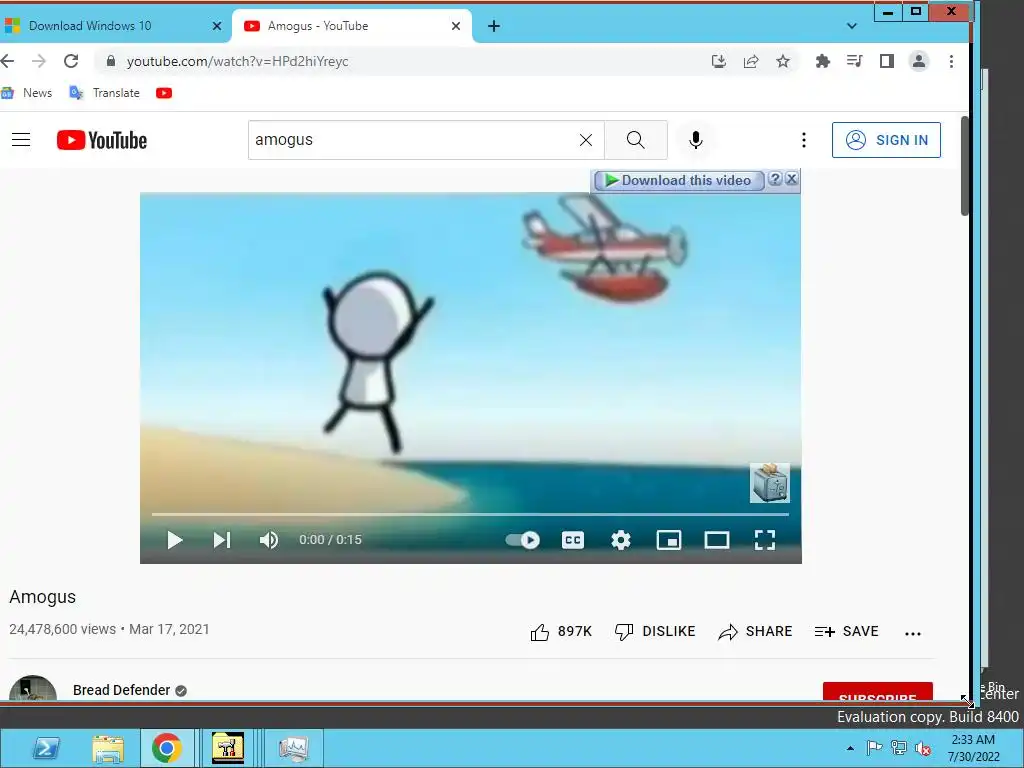Viewport: 1024px width, 768px height.
Task: Open help for download overlay
Action: pos(775,179)
